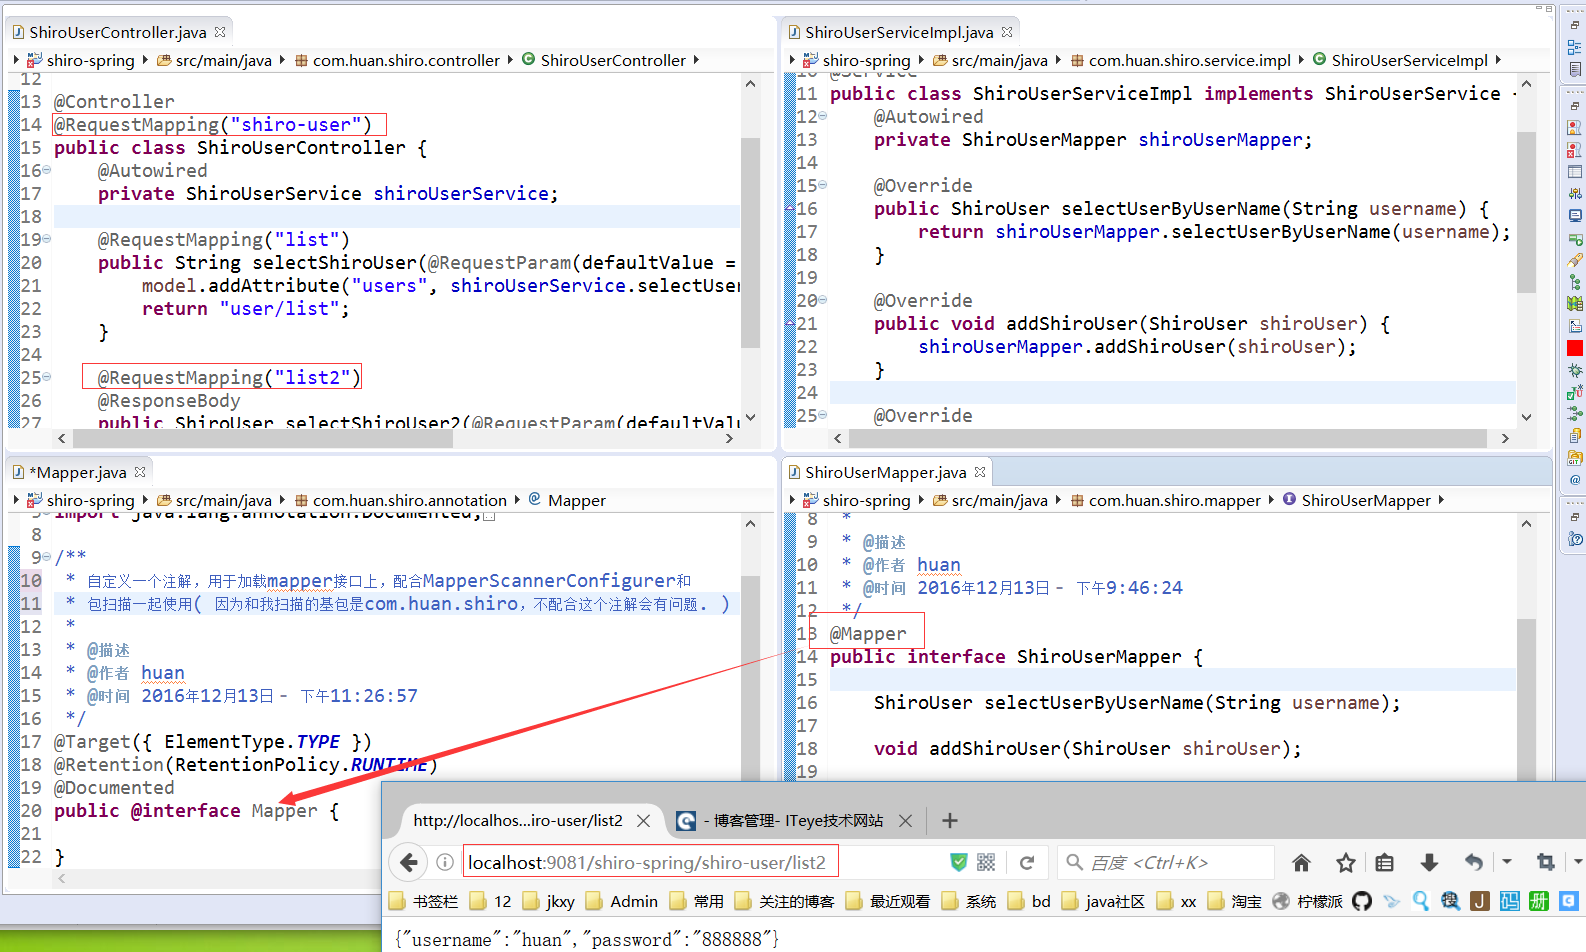Select the ShiroUserMapper.java editor tab
Image resolution: width=1586 pixels, height=952 pixels.
886,472
